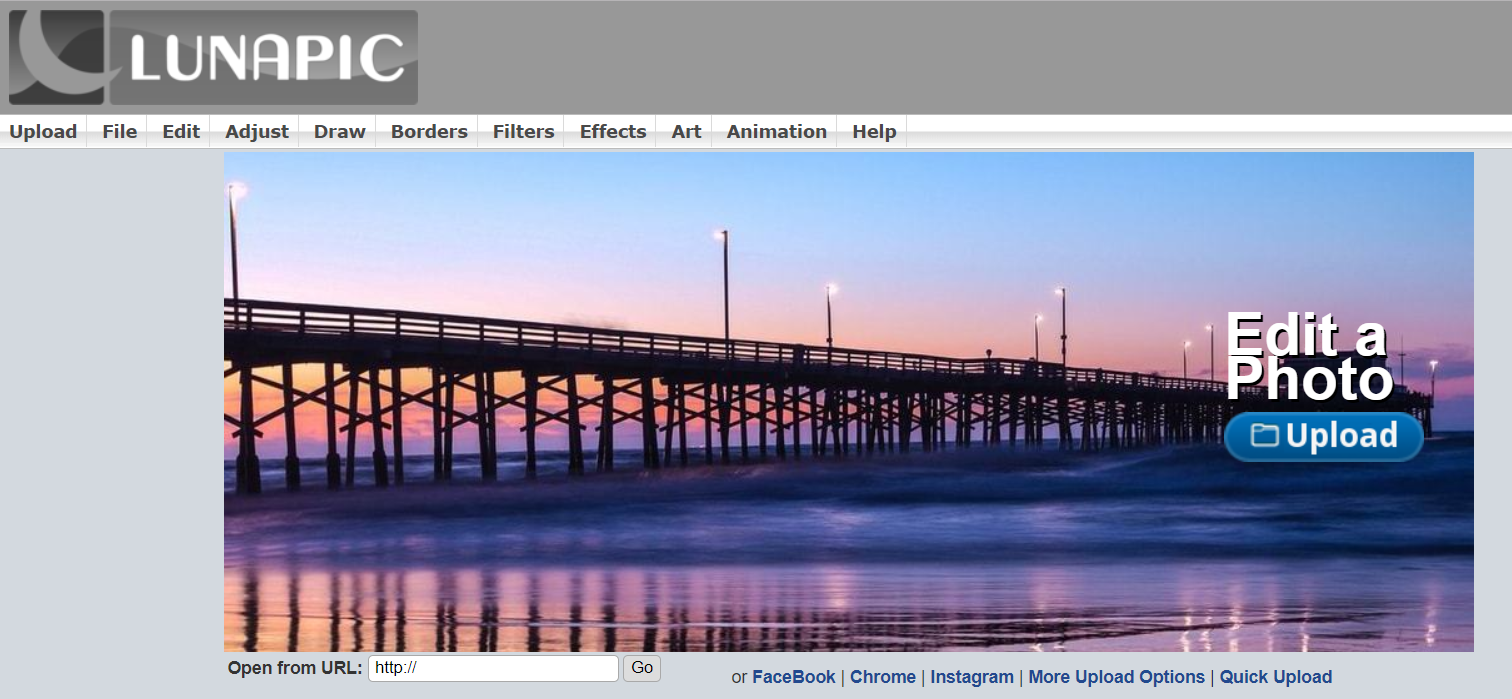
Task: Expand the Animation menu
Action: click(776, 132)
